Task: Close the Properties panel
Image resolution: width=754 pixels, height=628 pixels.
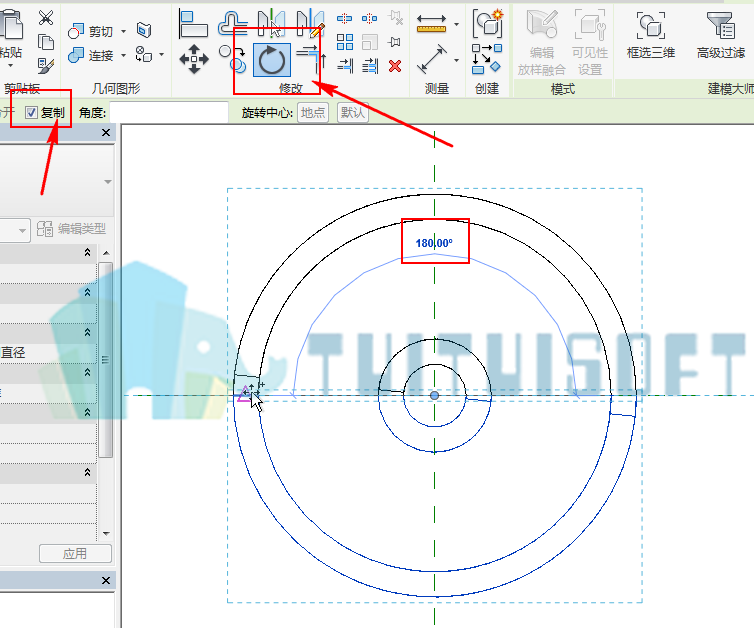Action: [106, 133]
